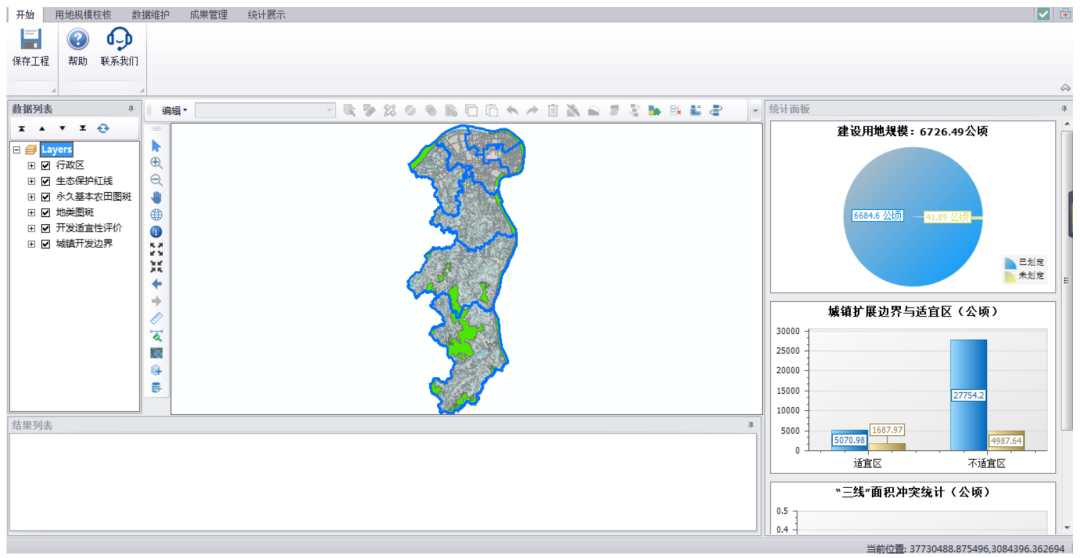Expand the 城镇开发边界 layer node
This screenshot has height=558, width=1080.
(31, 244)
